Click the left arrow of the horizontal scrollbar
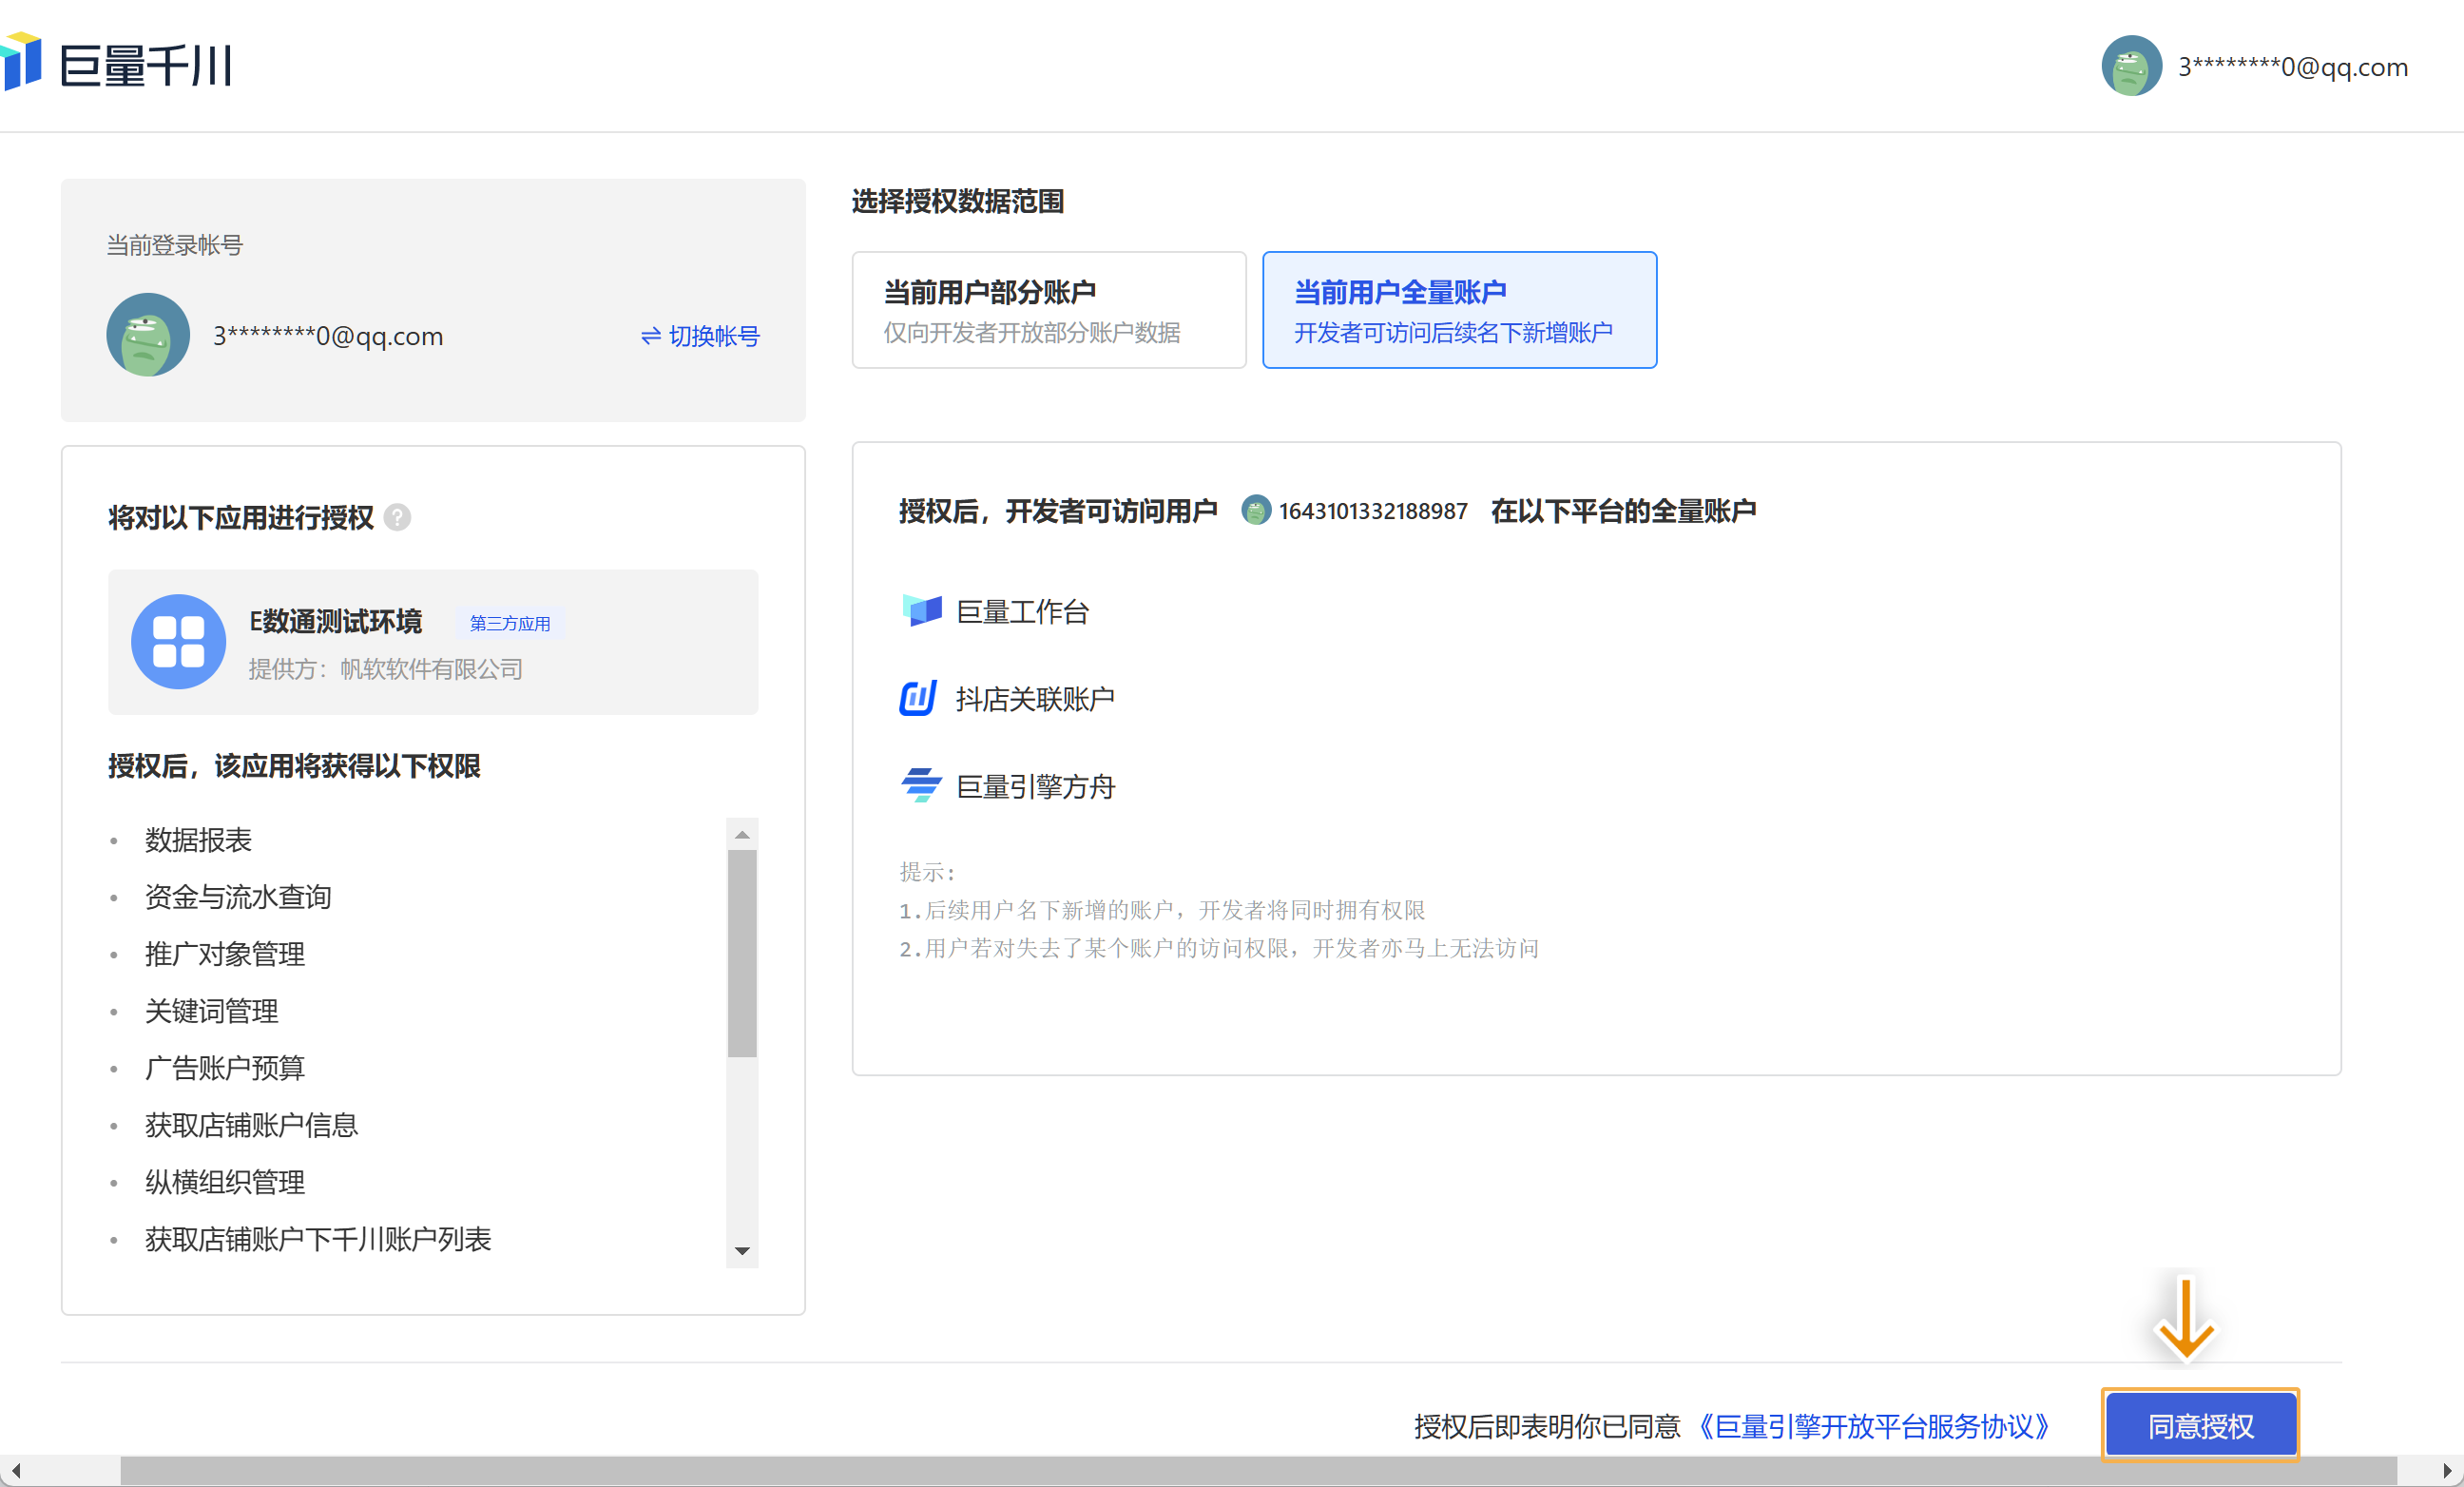The width and height of the screenshot is (2464, 1487). click(x=16, y=1471)
